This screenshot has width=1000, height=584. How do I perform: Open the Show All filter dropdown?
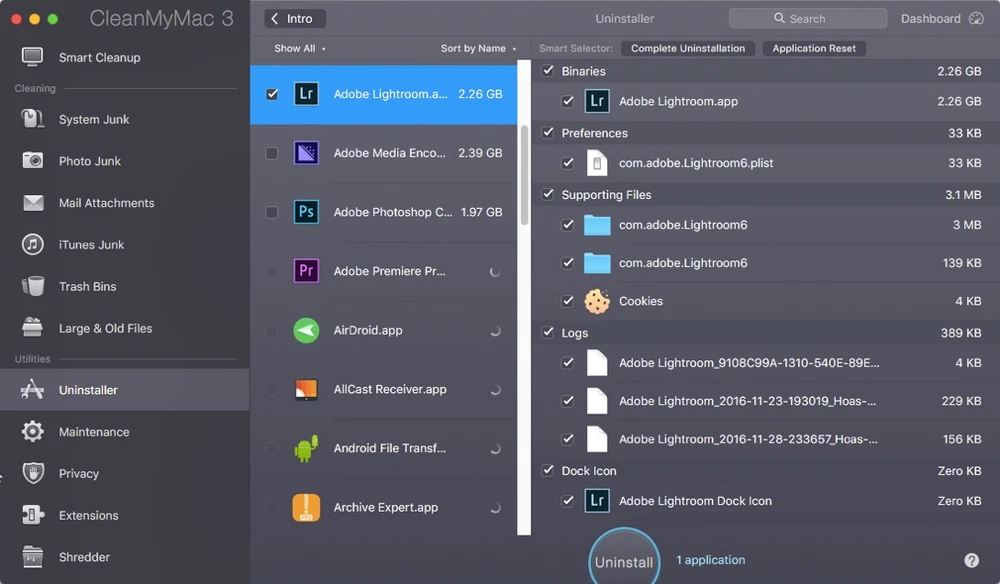299,48
